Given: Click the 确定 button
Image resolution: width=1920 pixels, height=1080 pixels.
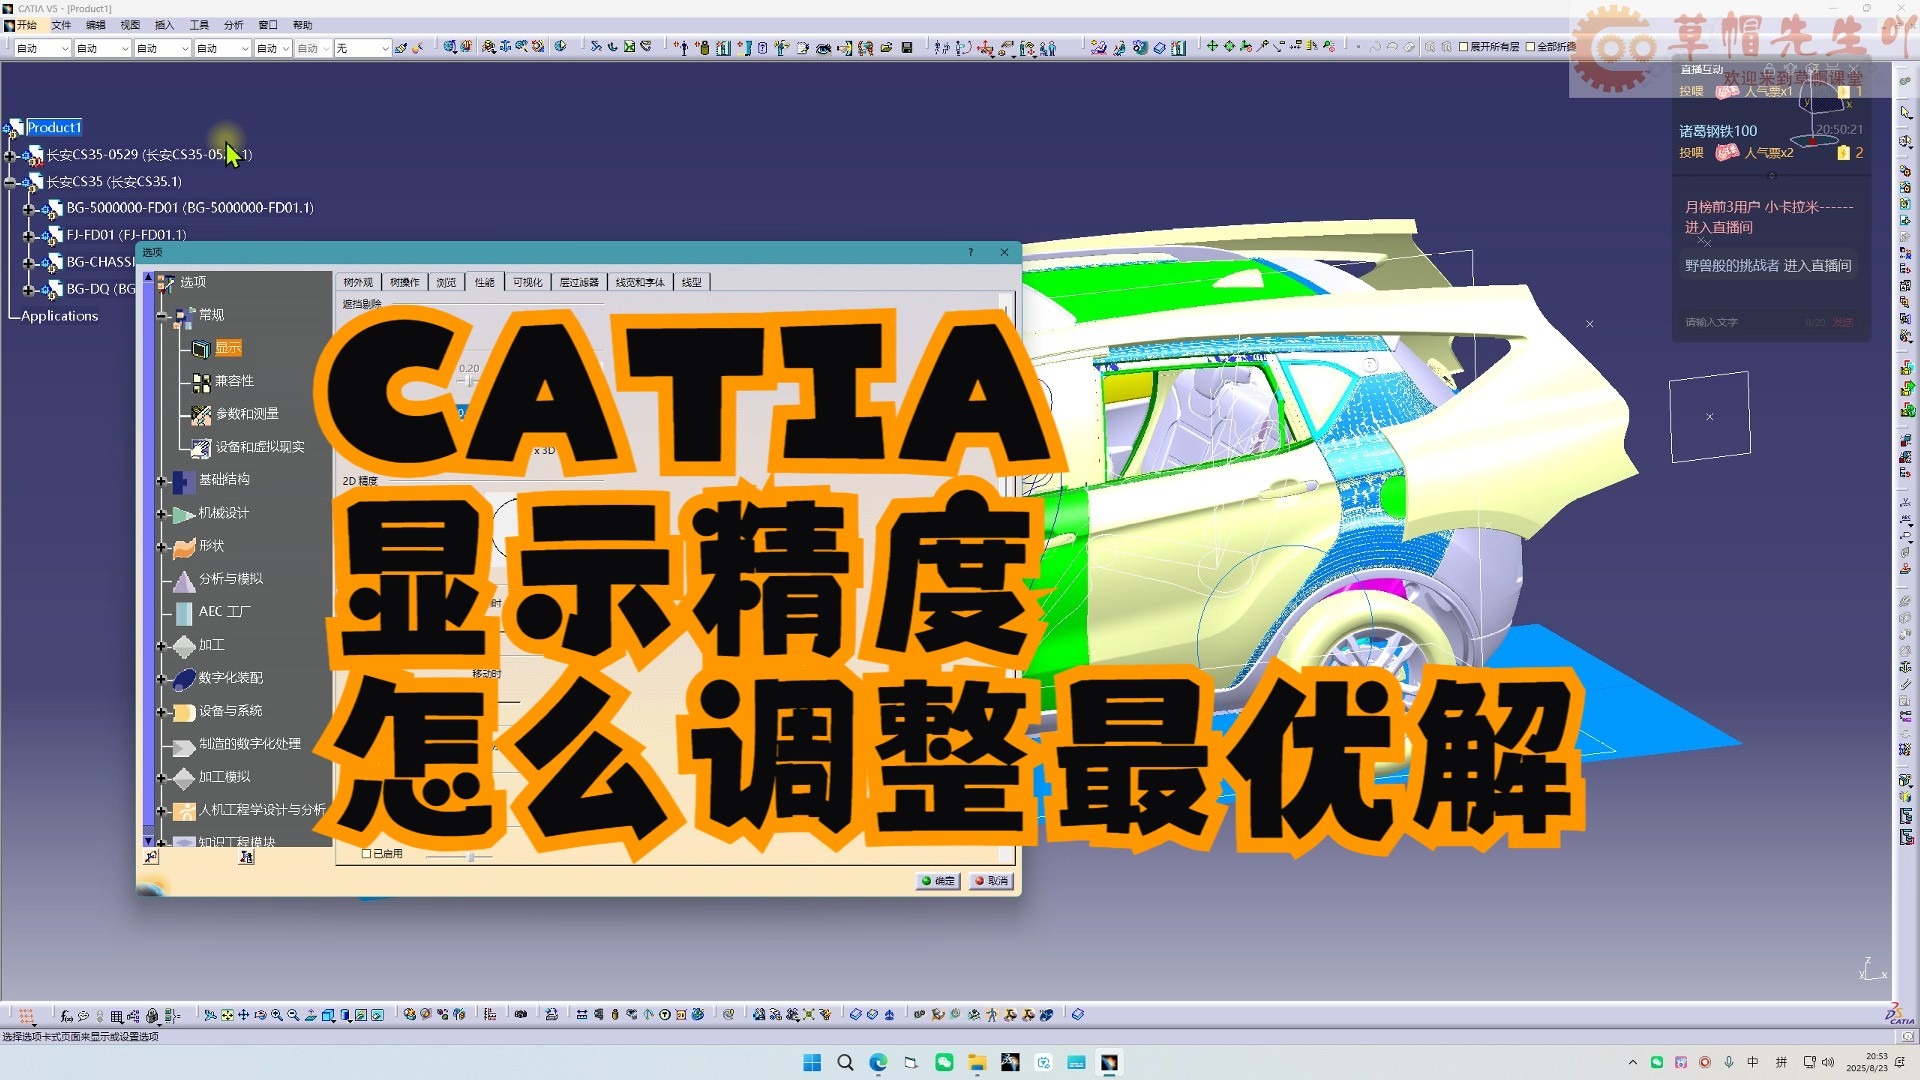Looking at the screenshot, I should (x=938, y=881).
